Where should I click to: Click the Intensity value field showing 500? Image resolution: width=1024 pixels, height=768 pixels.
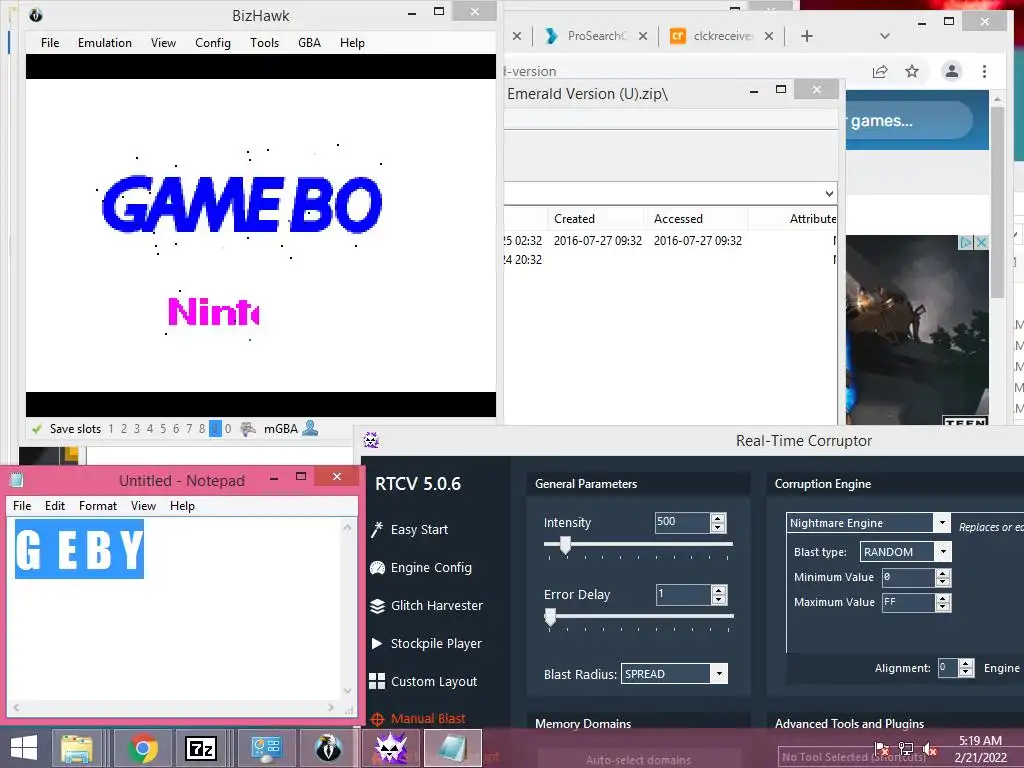pyautogui.click(x=681, y=522)
